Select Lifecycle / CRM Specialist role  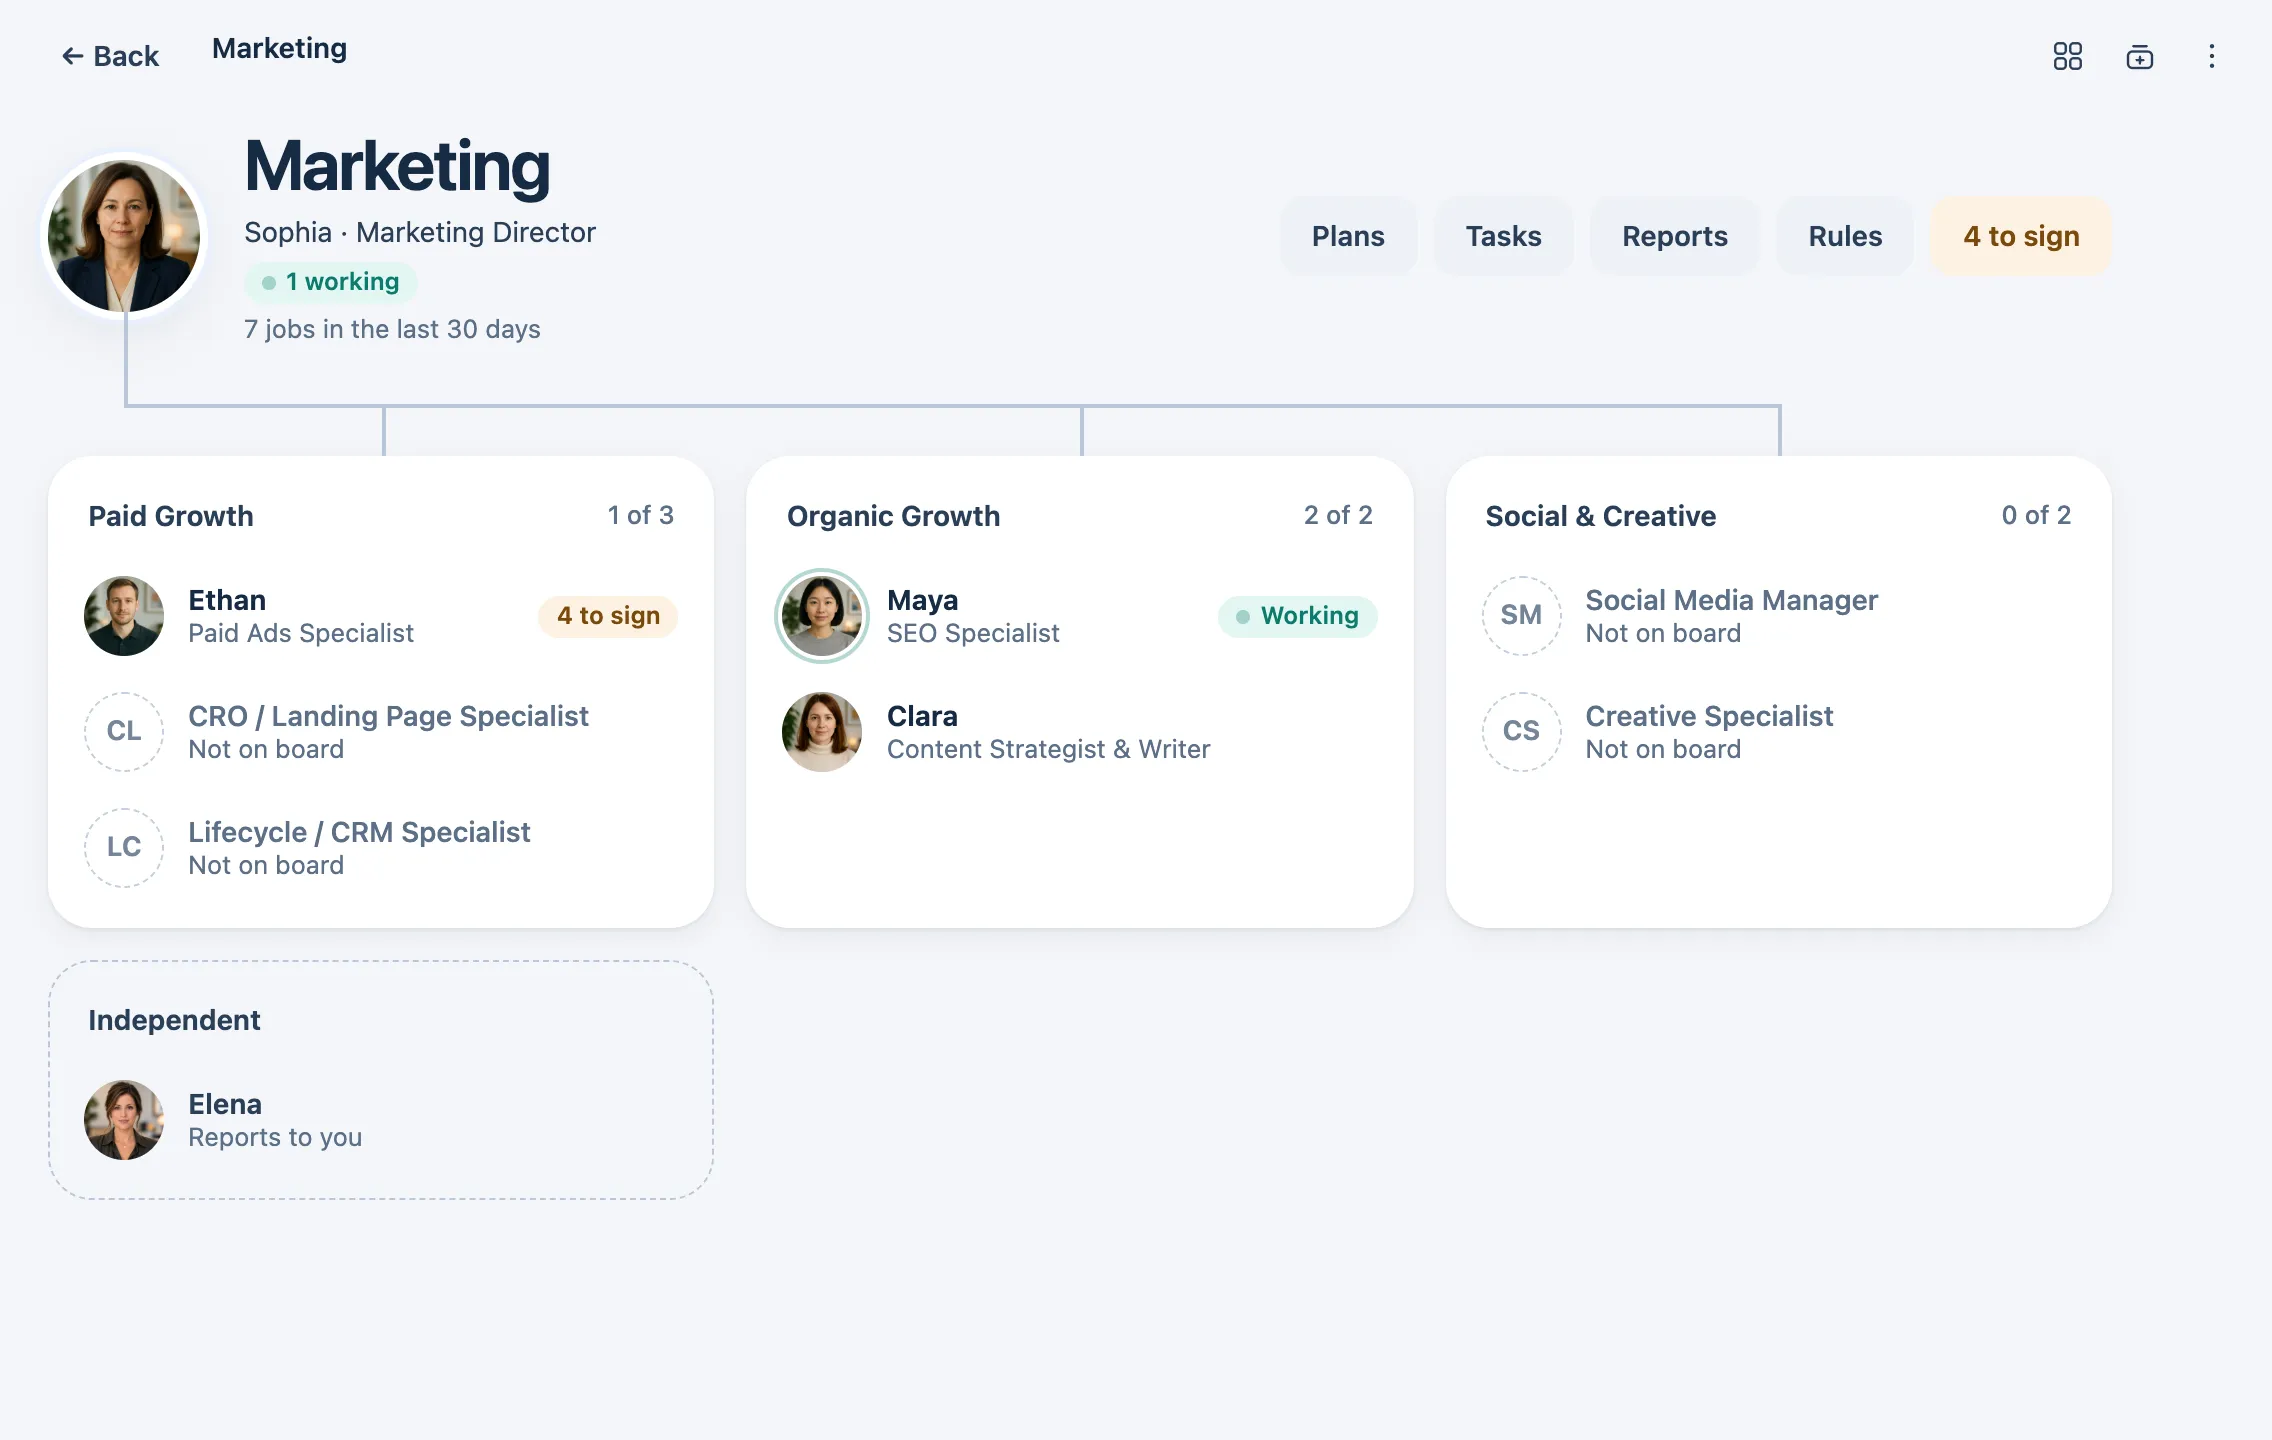[x=381, y=848]
